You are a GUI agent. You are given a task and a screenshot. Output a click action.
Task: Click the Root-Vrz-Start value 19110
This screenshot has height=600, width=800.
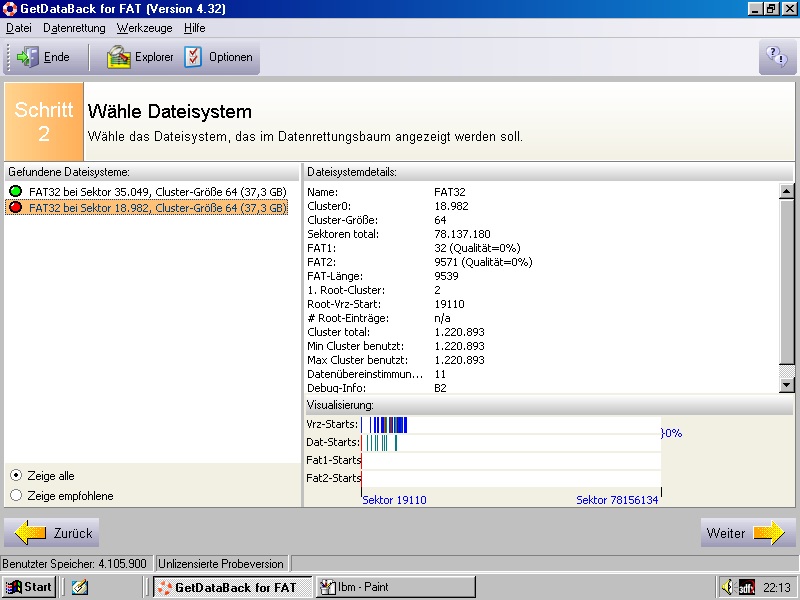click(449, 304)
